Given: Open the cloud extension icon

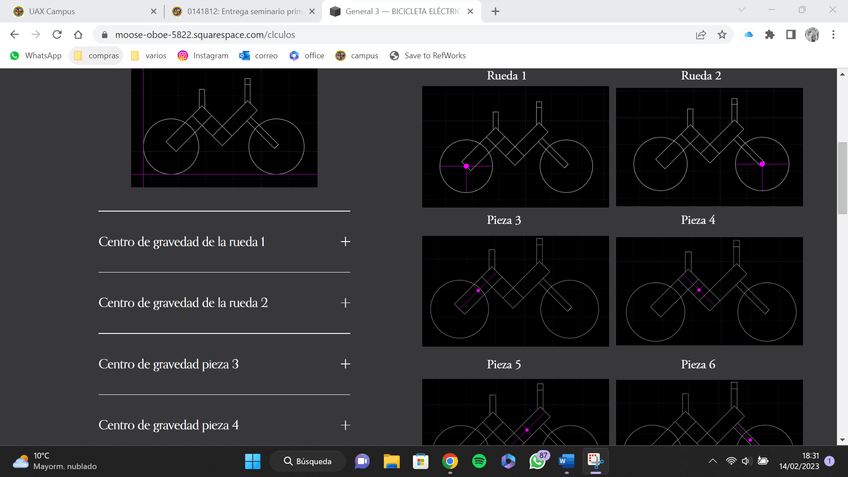Looking at the screenshot, I should point(748,35).
